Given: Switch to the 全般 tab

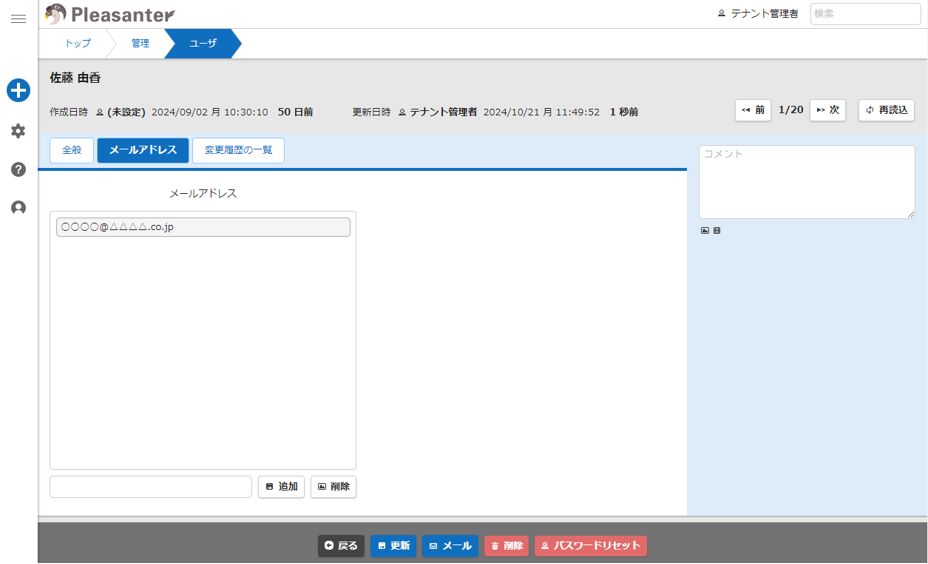Looking at the screenshot, I should click(72, 150).
